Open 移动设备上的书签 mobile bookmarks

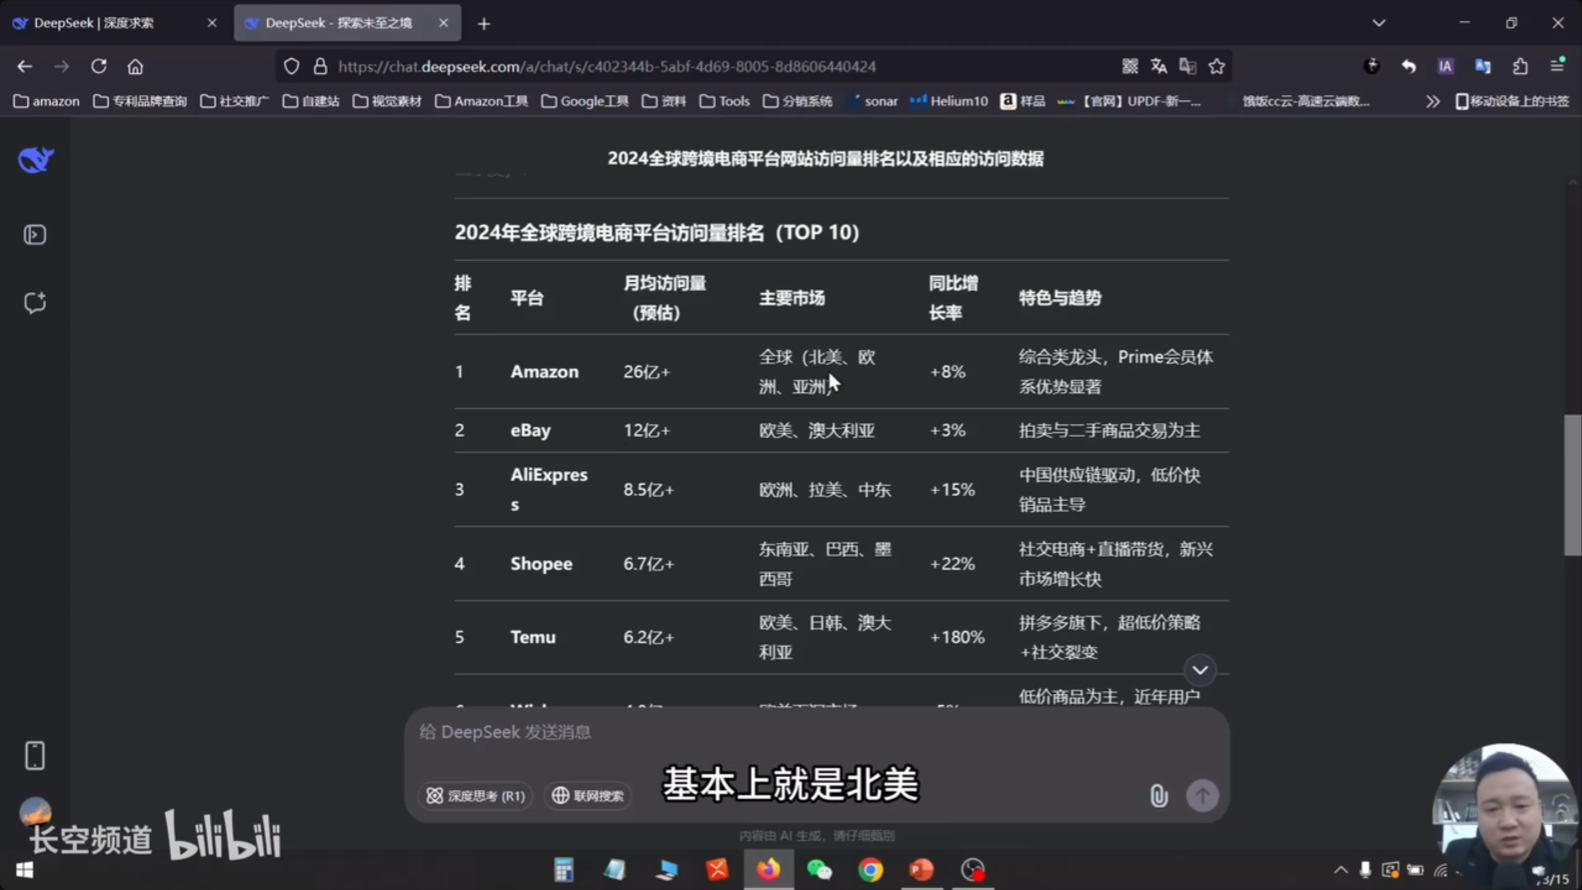coord(1512,101)
